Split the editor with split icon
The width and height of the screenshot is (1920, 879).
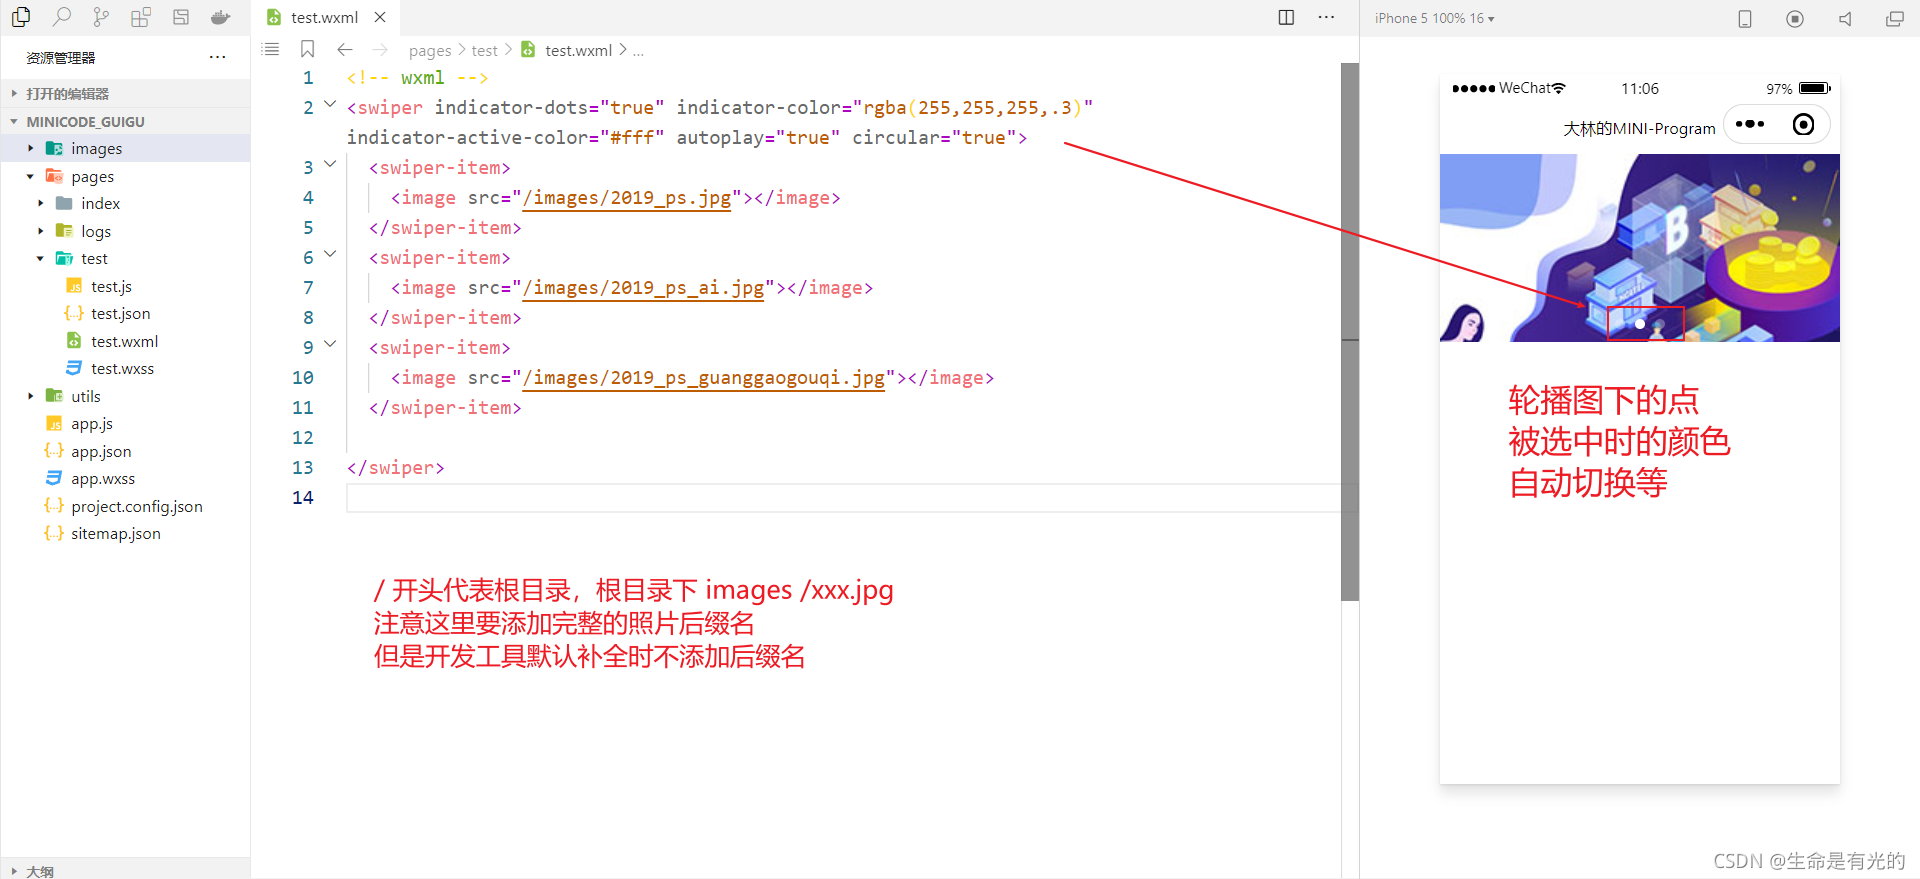[1287, 17]
